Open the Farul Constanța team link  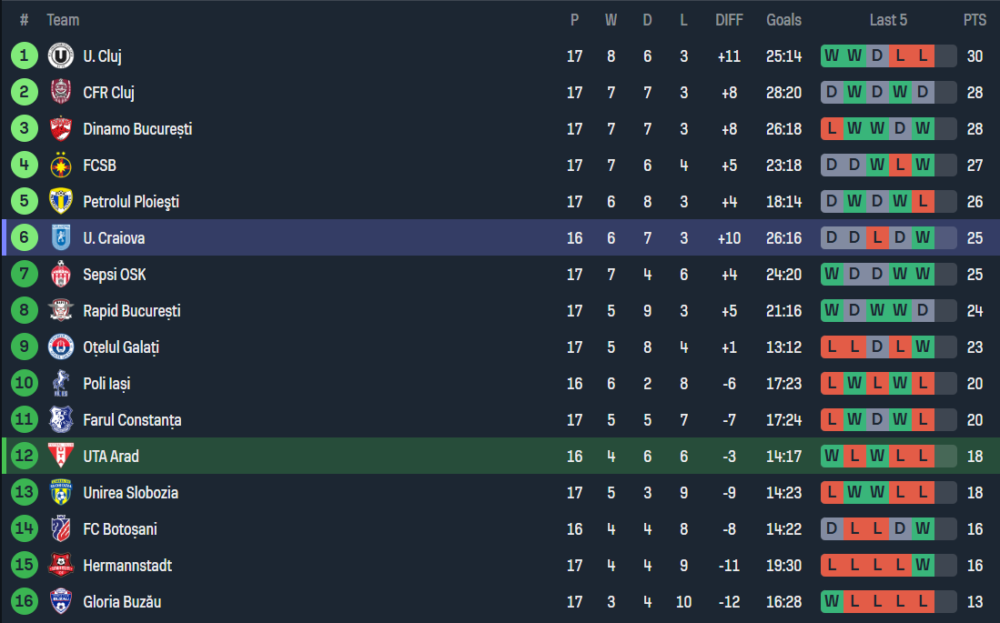coord(132,420)
